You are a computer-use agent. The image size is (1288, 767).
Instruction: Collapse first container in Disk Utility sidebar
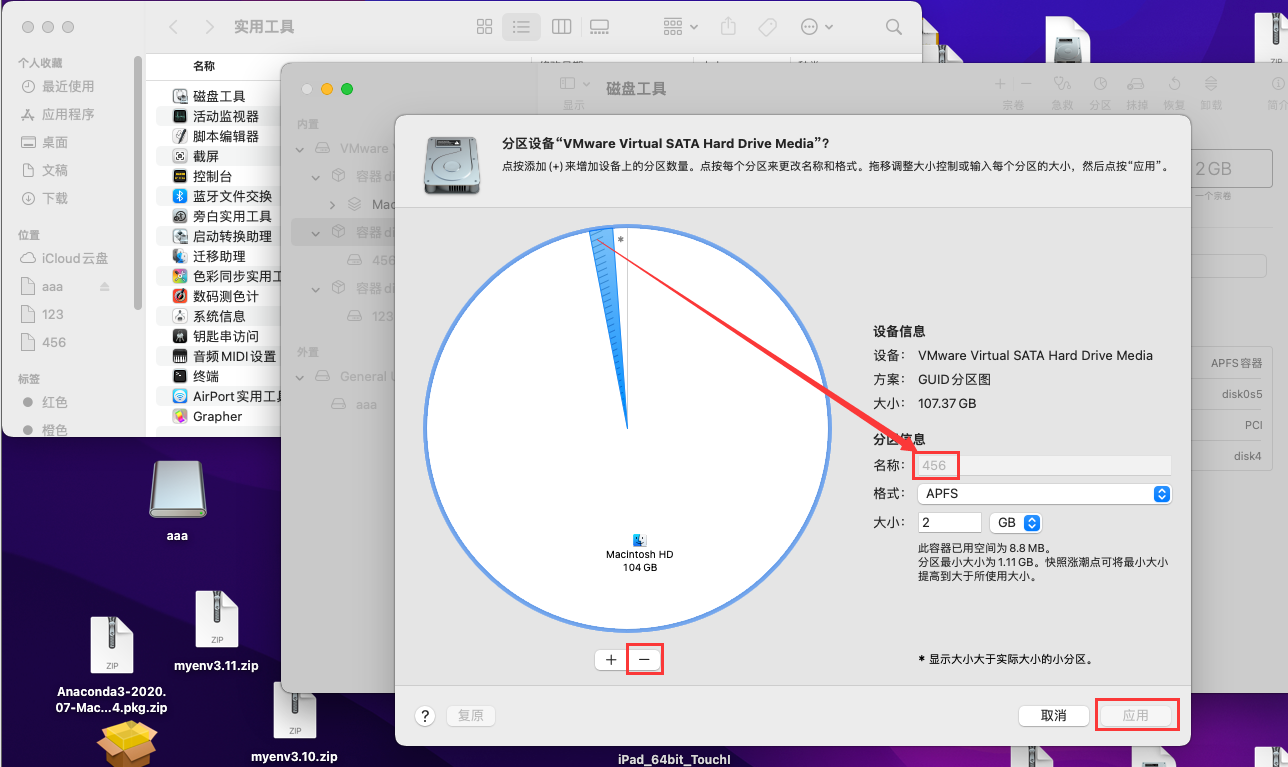(x=317, y=176)
